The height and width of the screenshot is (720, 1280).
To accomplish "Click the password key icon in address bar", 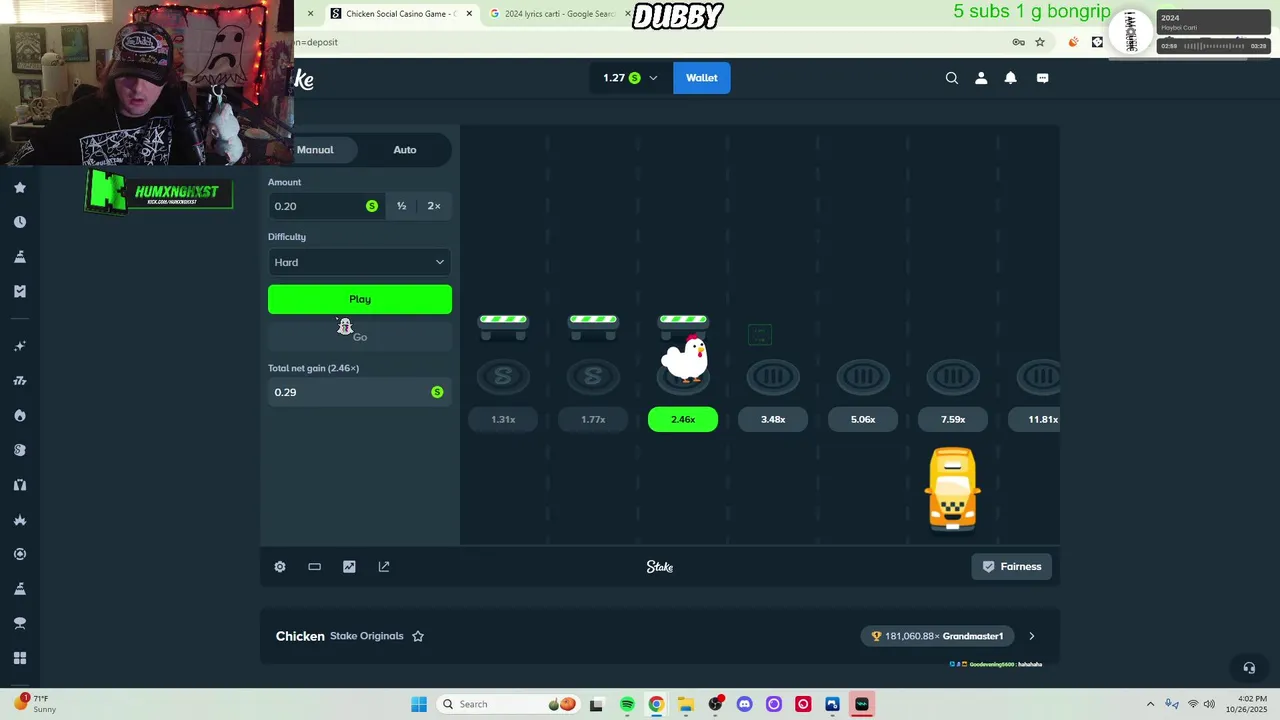I will click(x=1018, y=42).
